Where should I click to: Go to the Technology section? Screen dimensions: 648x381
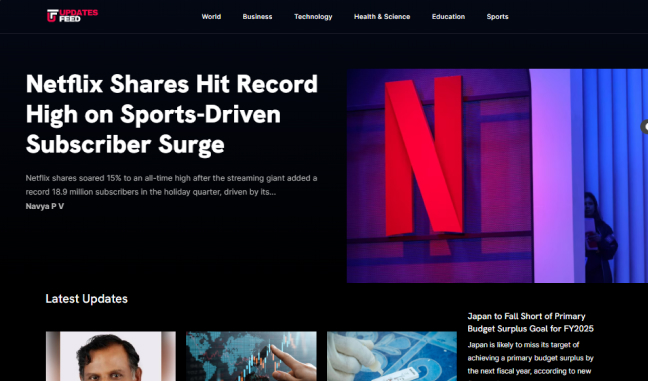click(313, 17)
